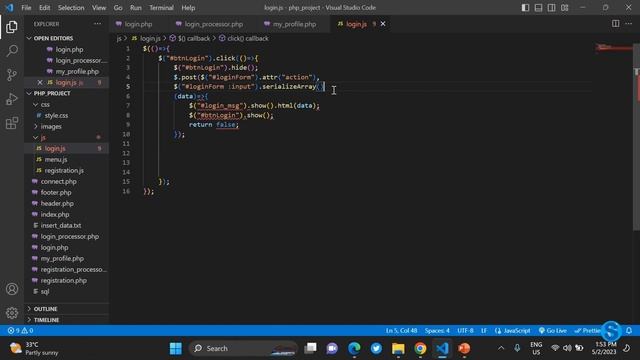Change UTF-8 file encoding
The width and height of the screenshot is (640, 360).
465,331
